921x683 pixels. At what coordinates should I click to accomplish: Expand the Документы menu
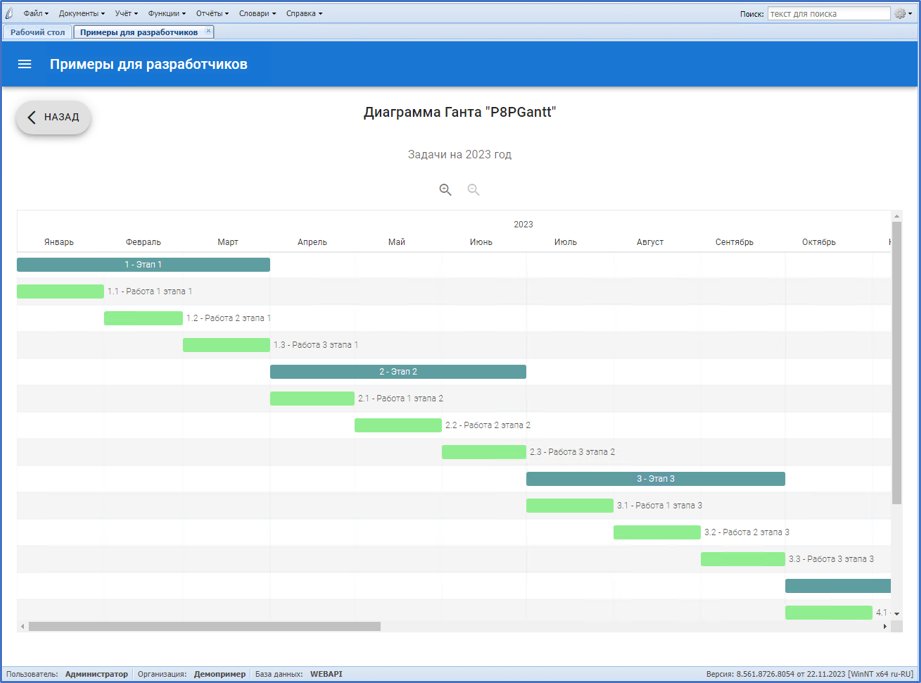point(81,14)
